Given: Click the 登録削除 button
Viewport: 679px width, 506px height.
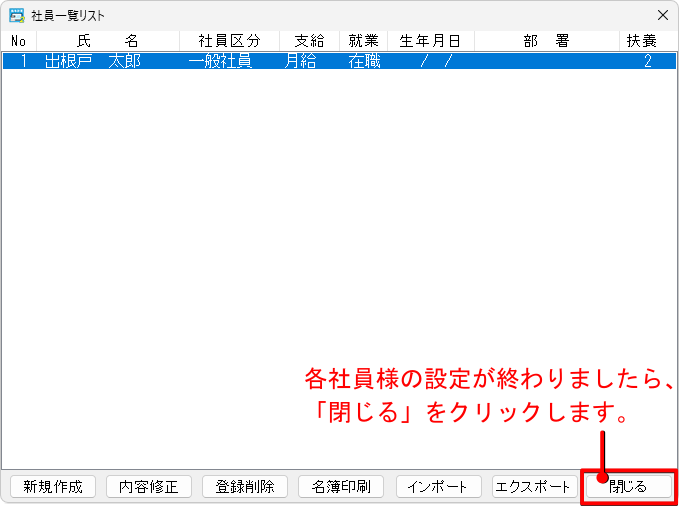Looking at the screenshot, I should coord(245,487).
